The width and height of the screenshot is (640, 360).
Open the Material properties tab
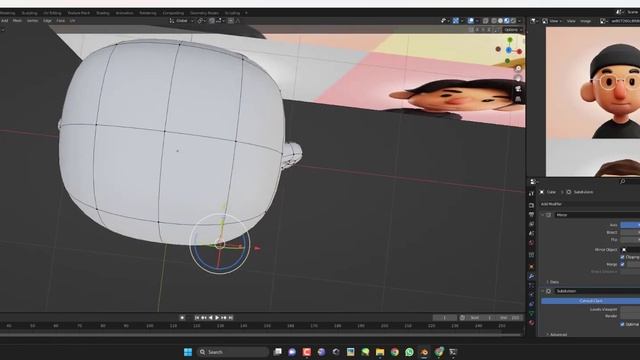[x=531, y=322]
